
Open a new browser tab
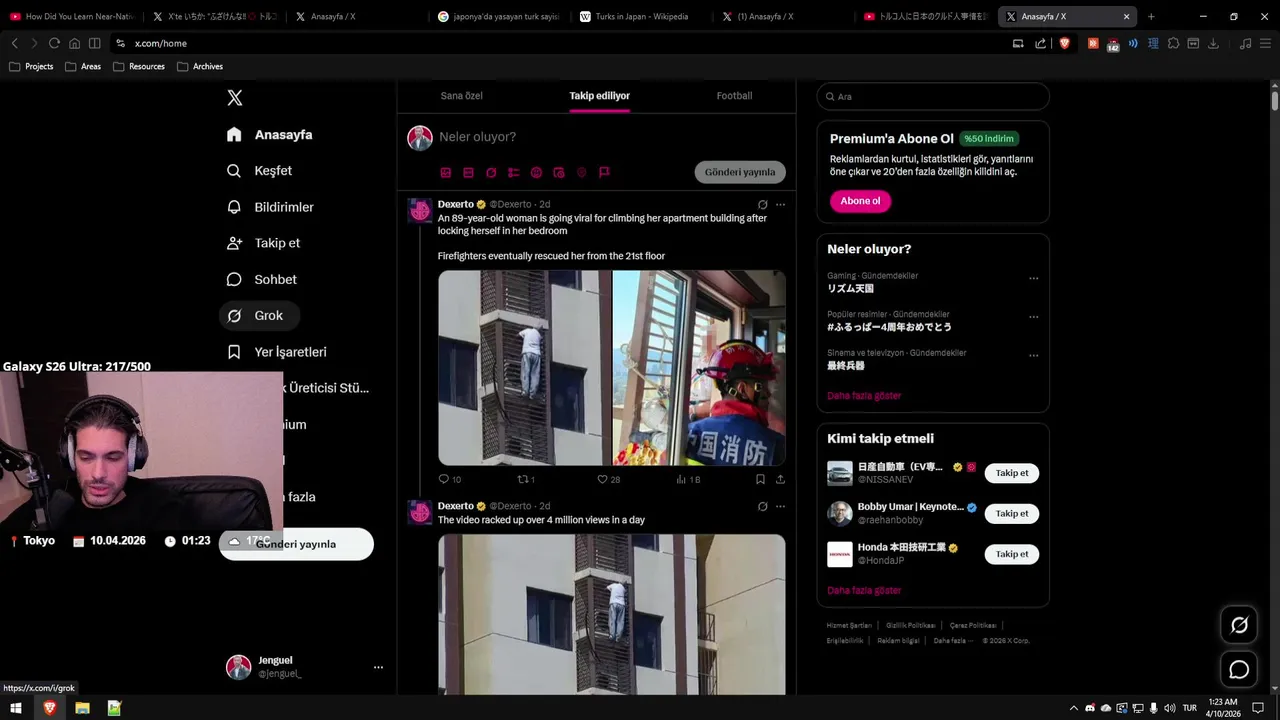(x=1151, y=17)
